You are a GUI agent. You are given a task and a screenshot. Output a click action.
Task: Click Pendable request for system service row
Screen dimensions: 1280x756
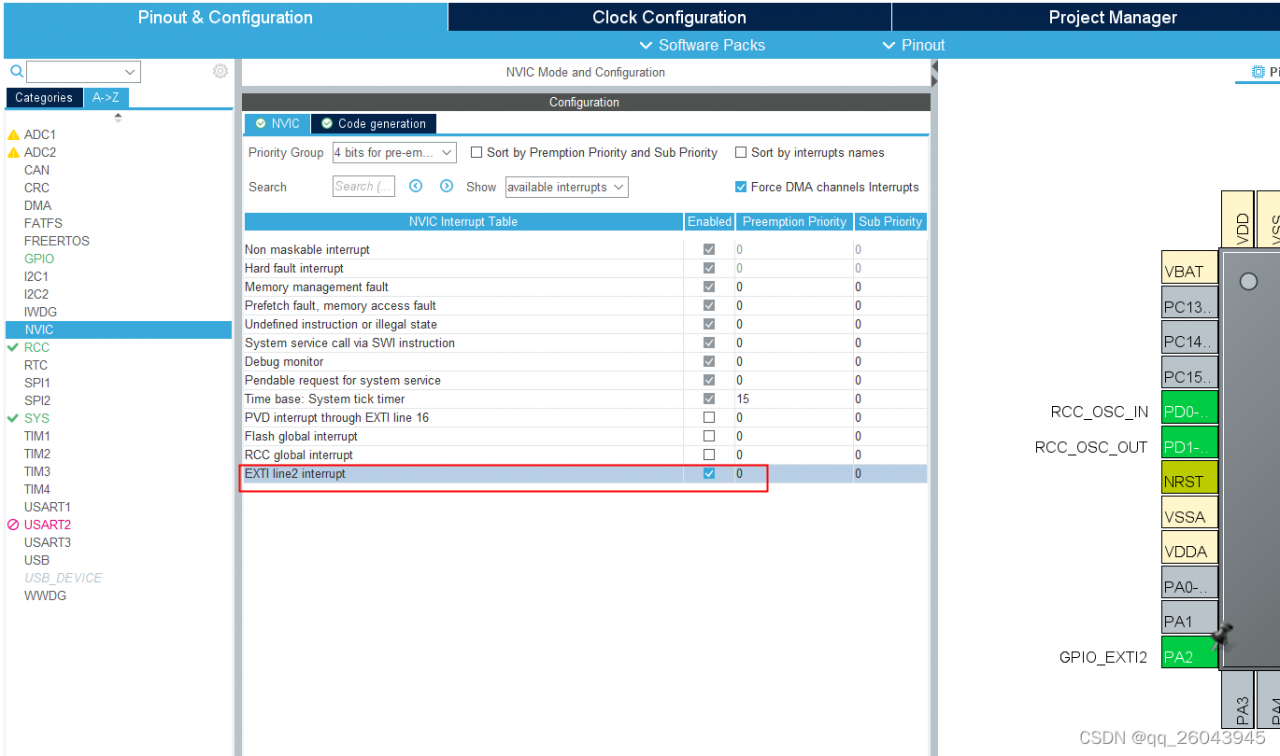(585, 380)
